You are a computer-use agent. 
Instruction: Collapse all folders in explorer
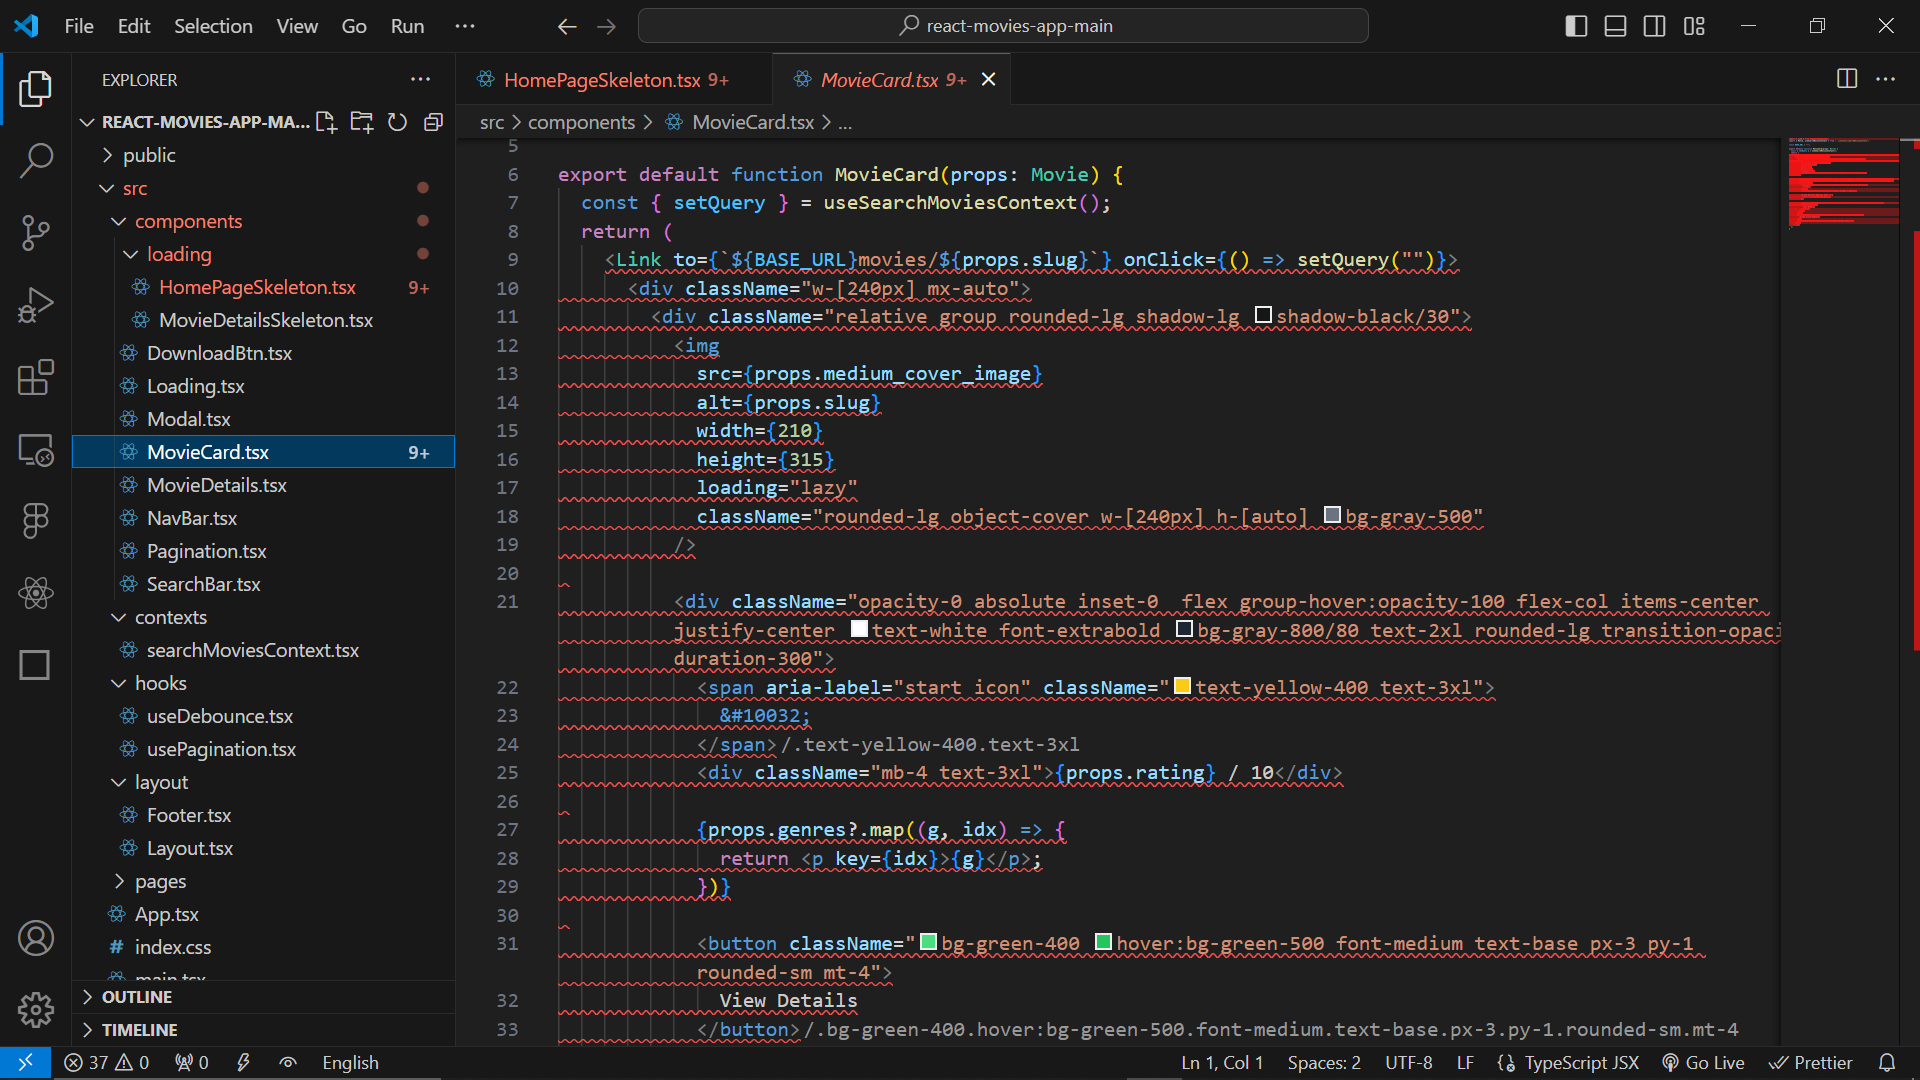click(x=433, y=122)
